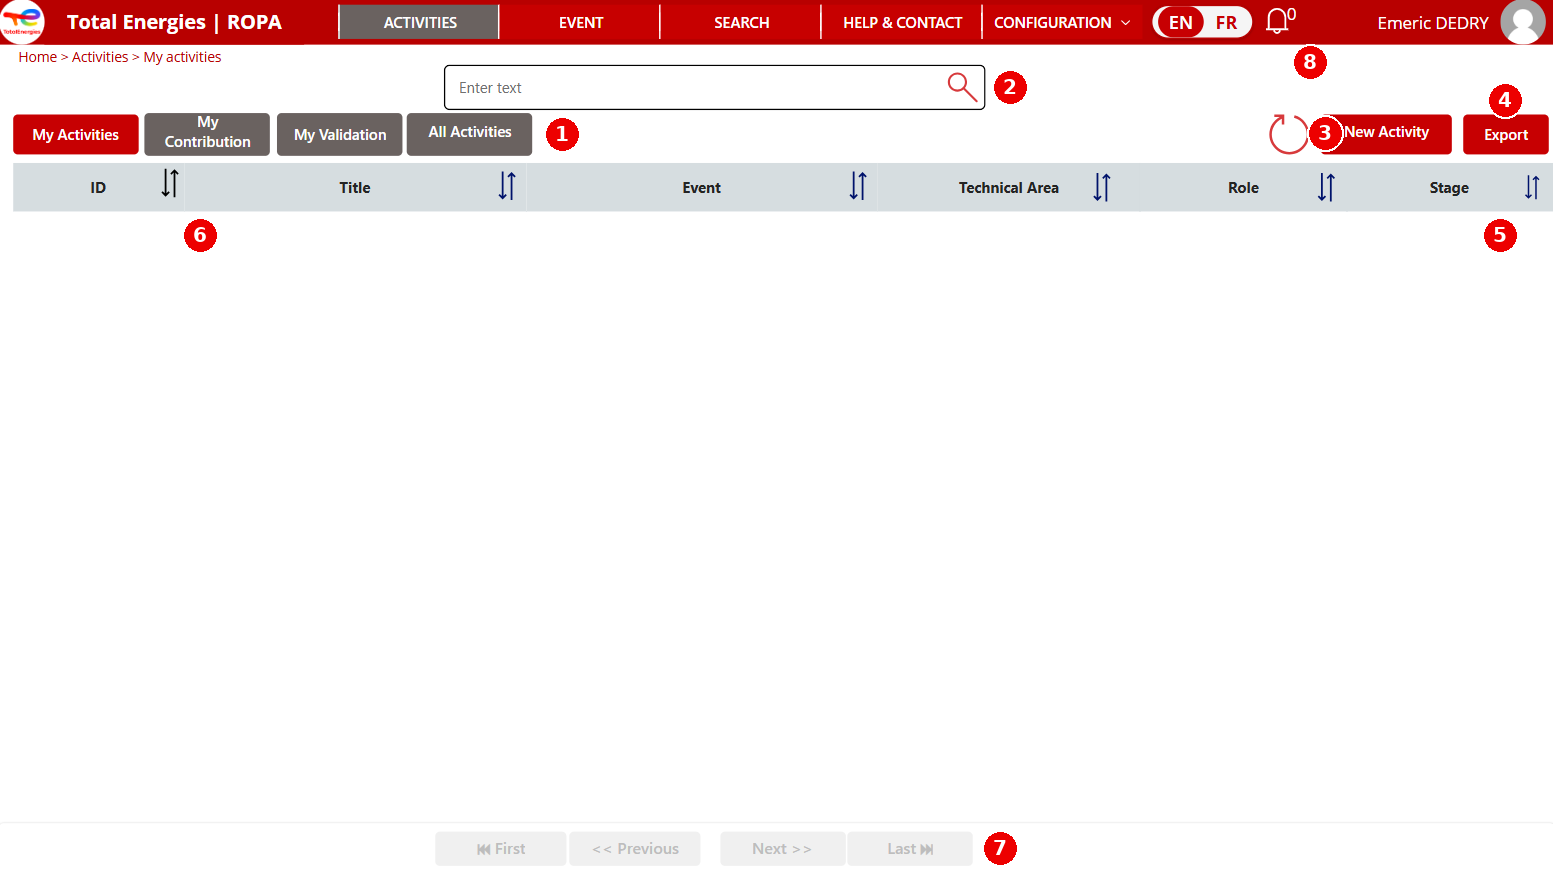Click the Export button
The height and width of the screenshot is (872, 1553).
click(x=1506, y=135)
